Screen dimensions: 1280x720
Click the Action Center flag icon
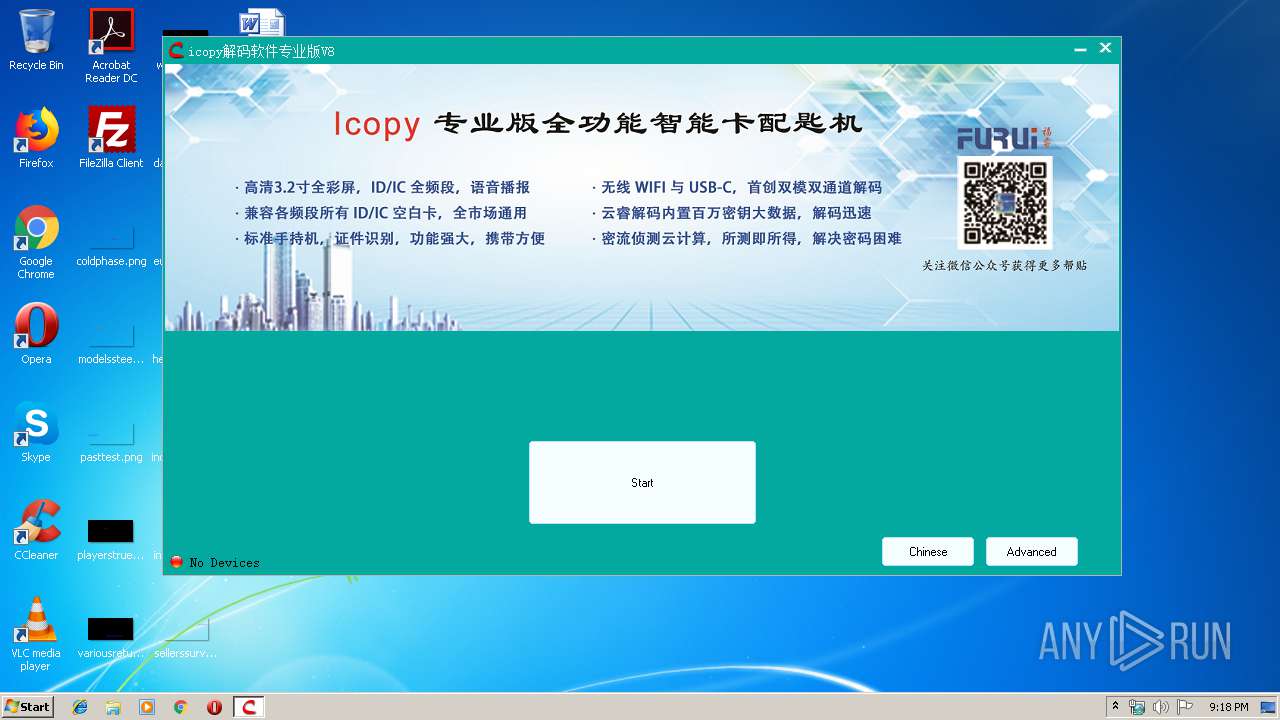point(1185,707)
